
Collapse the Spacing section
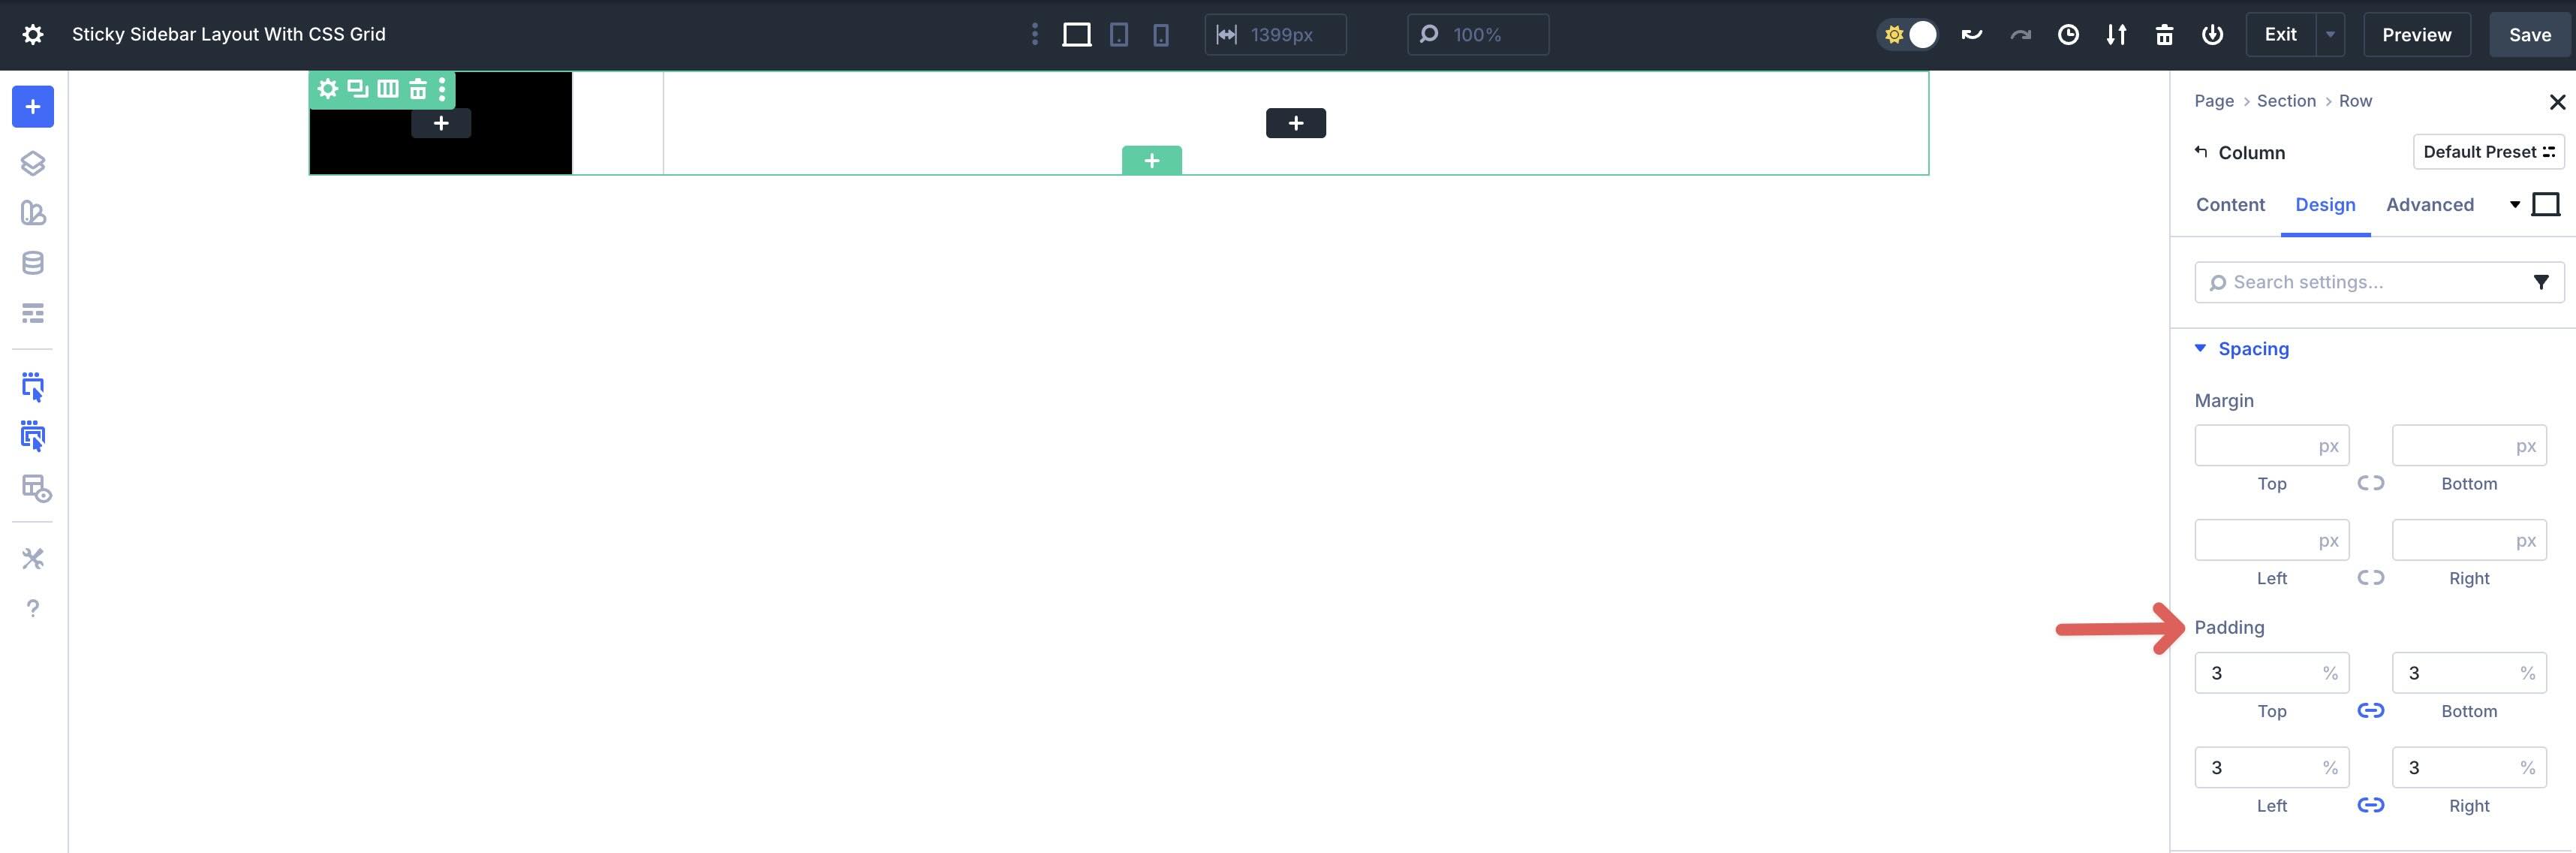2199,348
